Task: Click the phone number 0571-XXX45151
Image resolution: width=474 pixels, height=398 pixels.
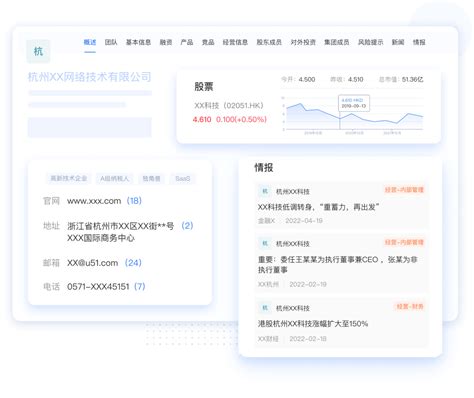Action: pyautogui.click(x=98, y=287)
